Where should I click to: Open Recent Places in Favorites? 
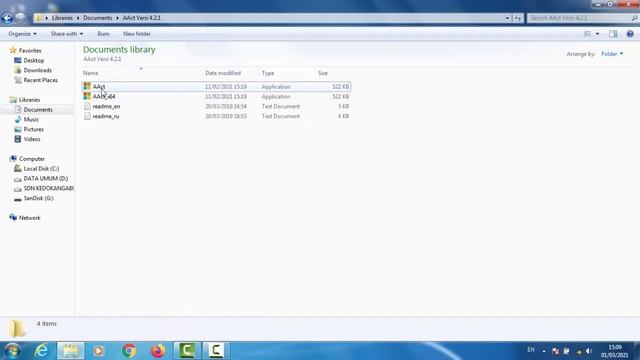pos(40,80)
